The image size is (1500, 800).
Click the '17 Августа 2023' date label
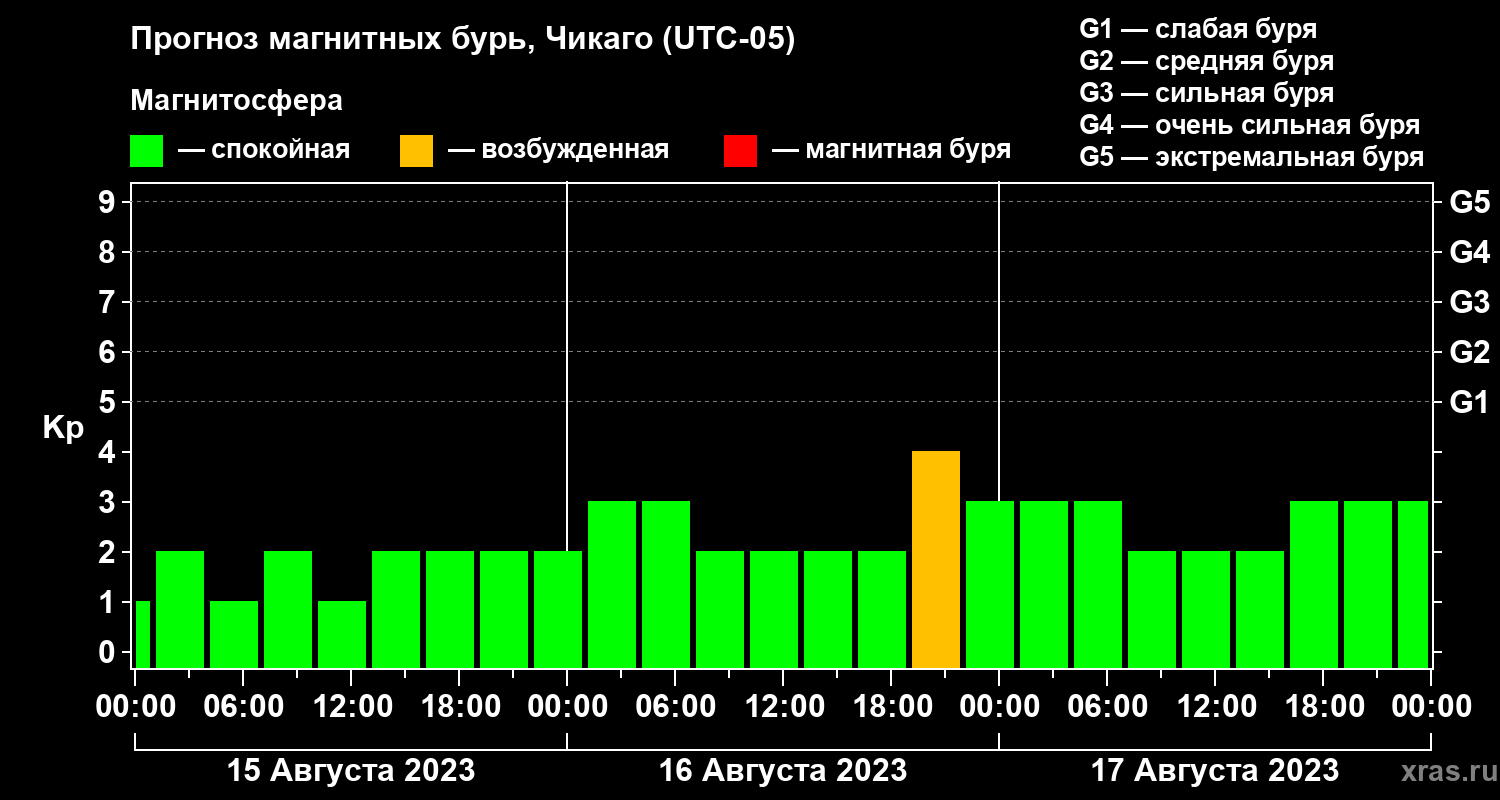tap(1215, 771)
